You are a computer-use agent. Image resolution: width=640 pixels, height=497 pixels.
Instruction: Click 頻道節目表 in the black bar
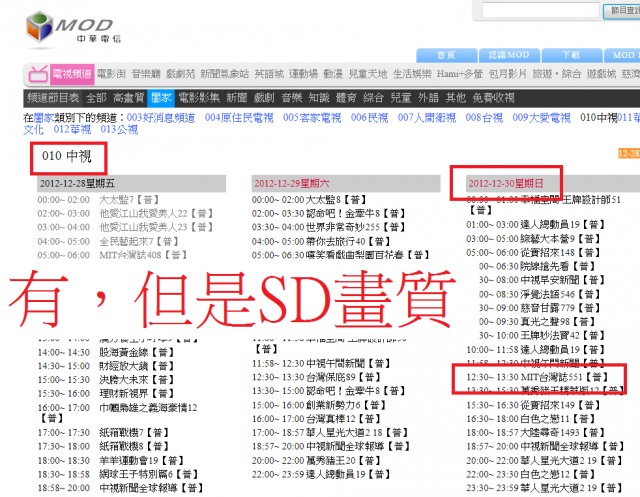point(53,98)
